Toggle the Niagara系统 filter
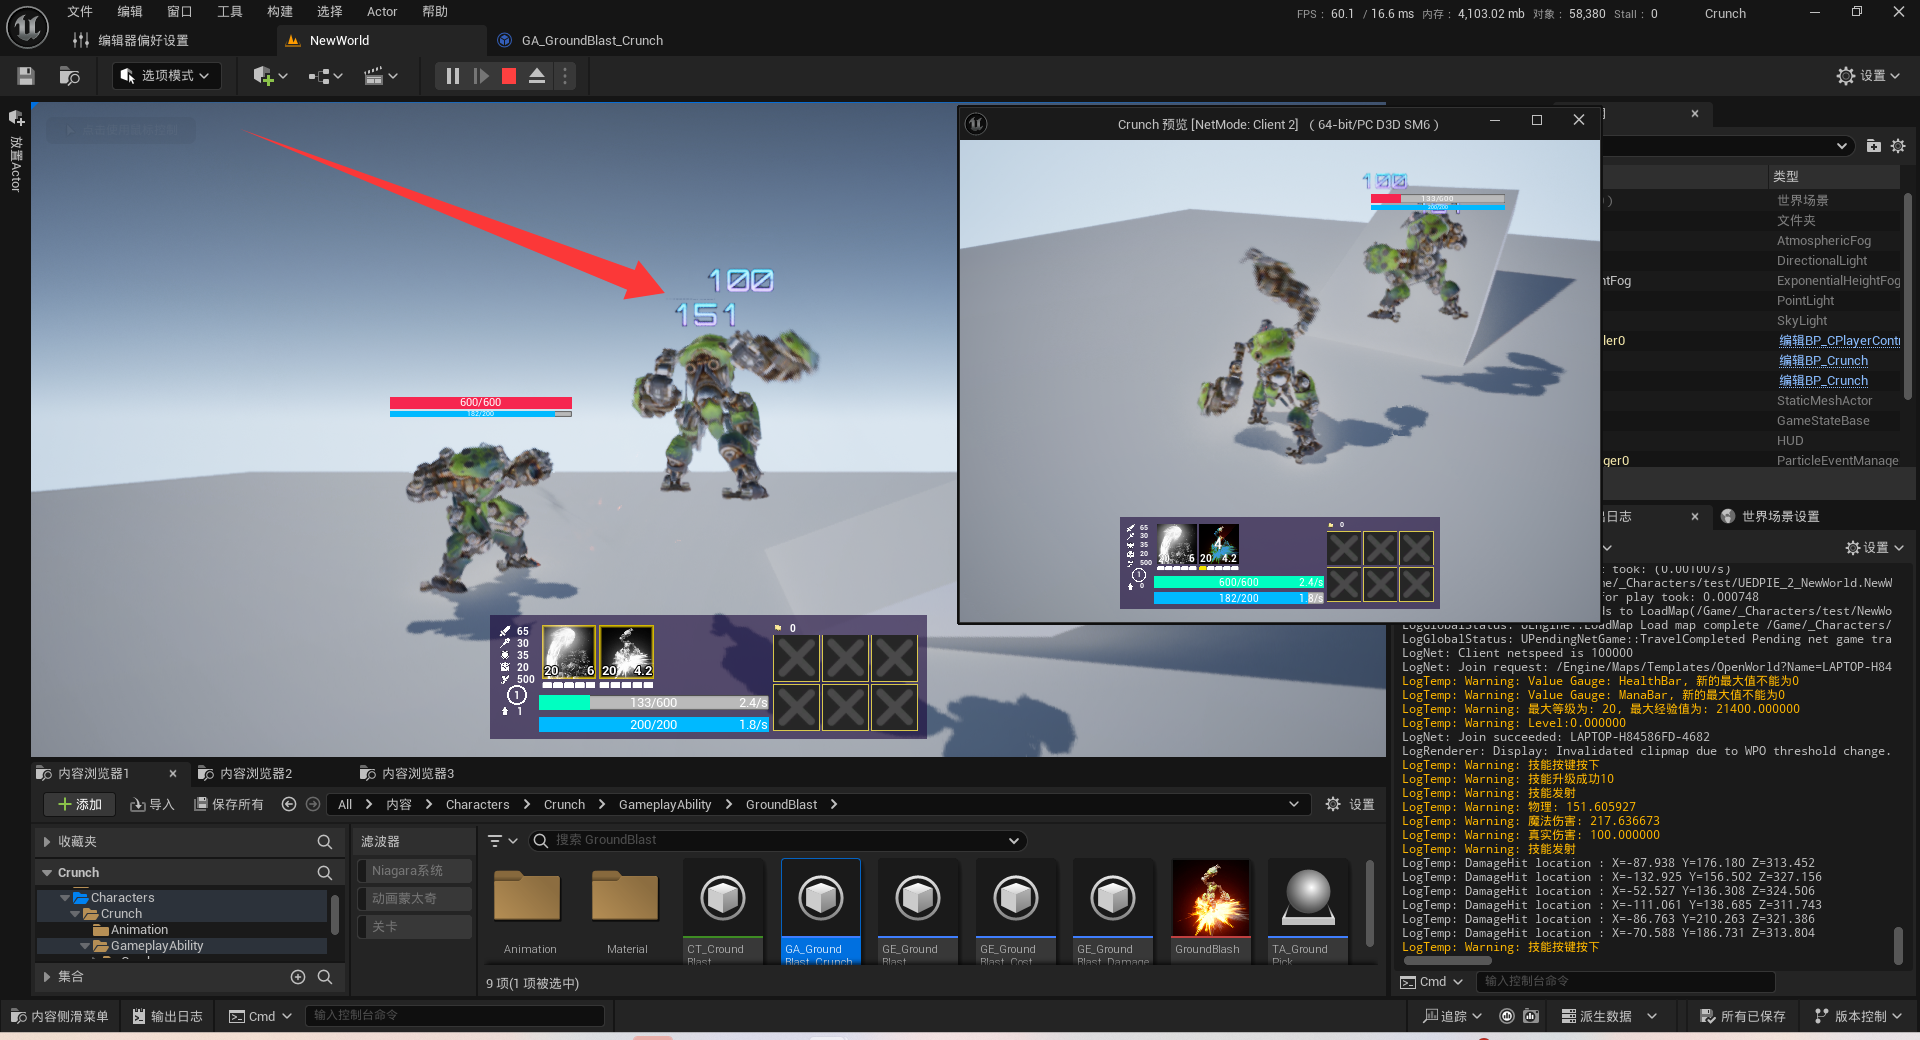Screen dimensions: 1920x1040 coord(414,871)
